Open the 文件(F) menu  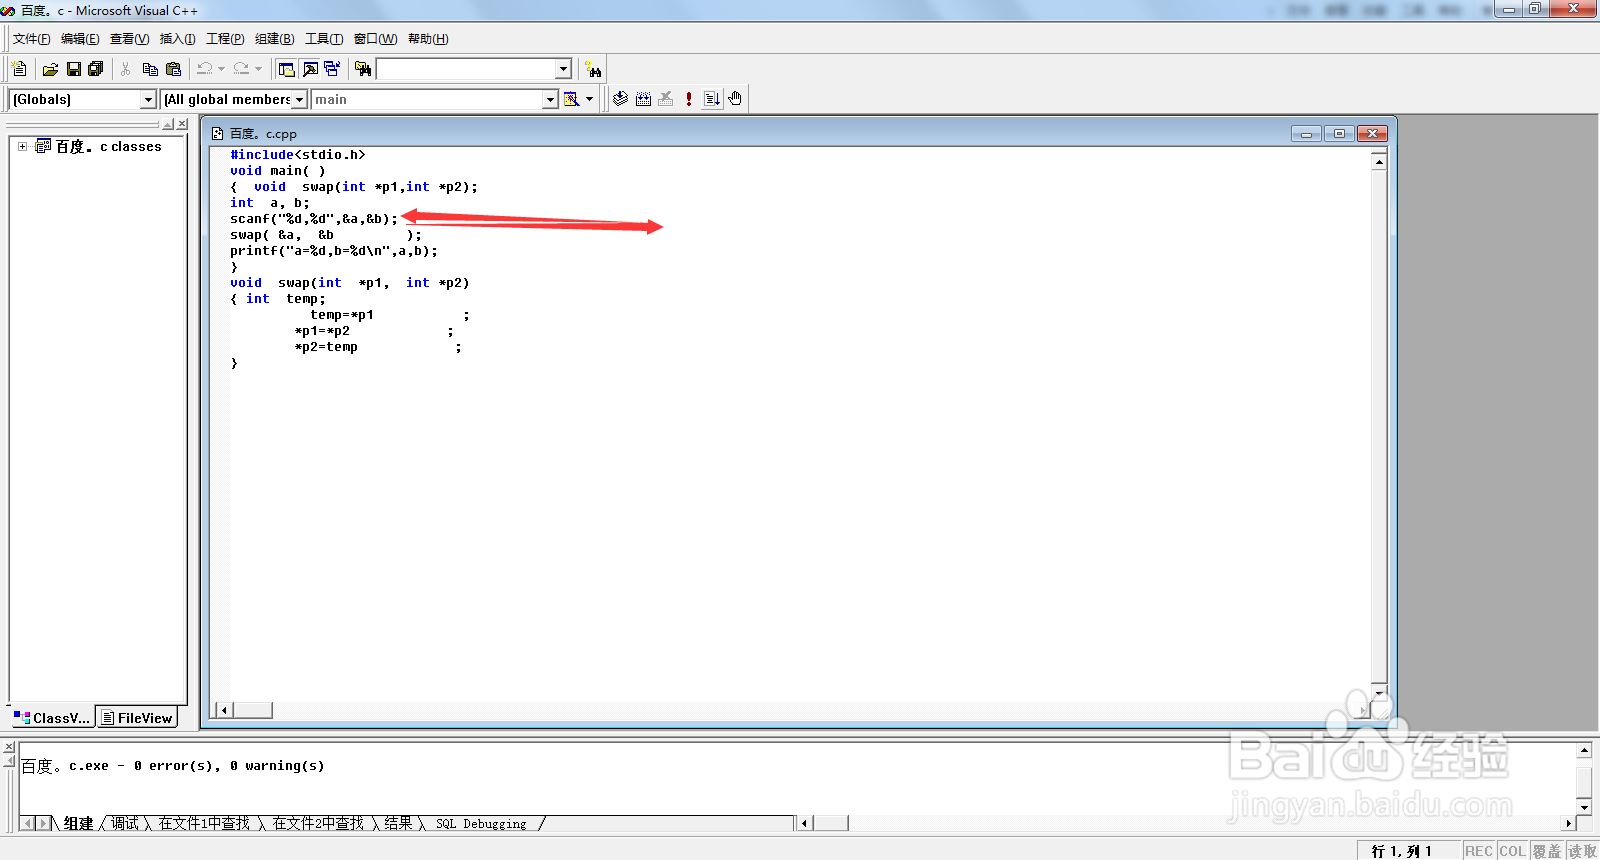(x=31, y=39)
